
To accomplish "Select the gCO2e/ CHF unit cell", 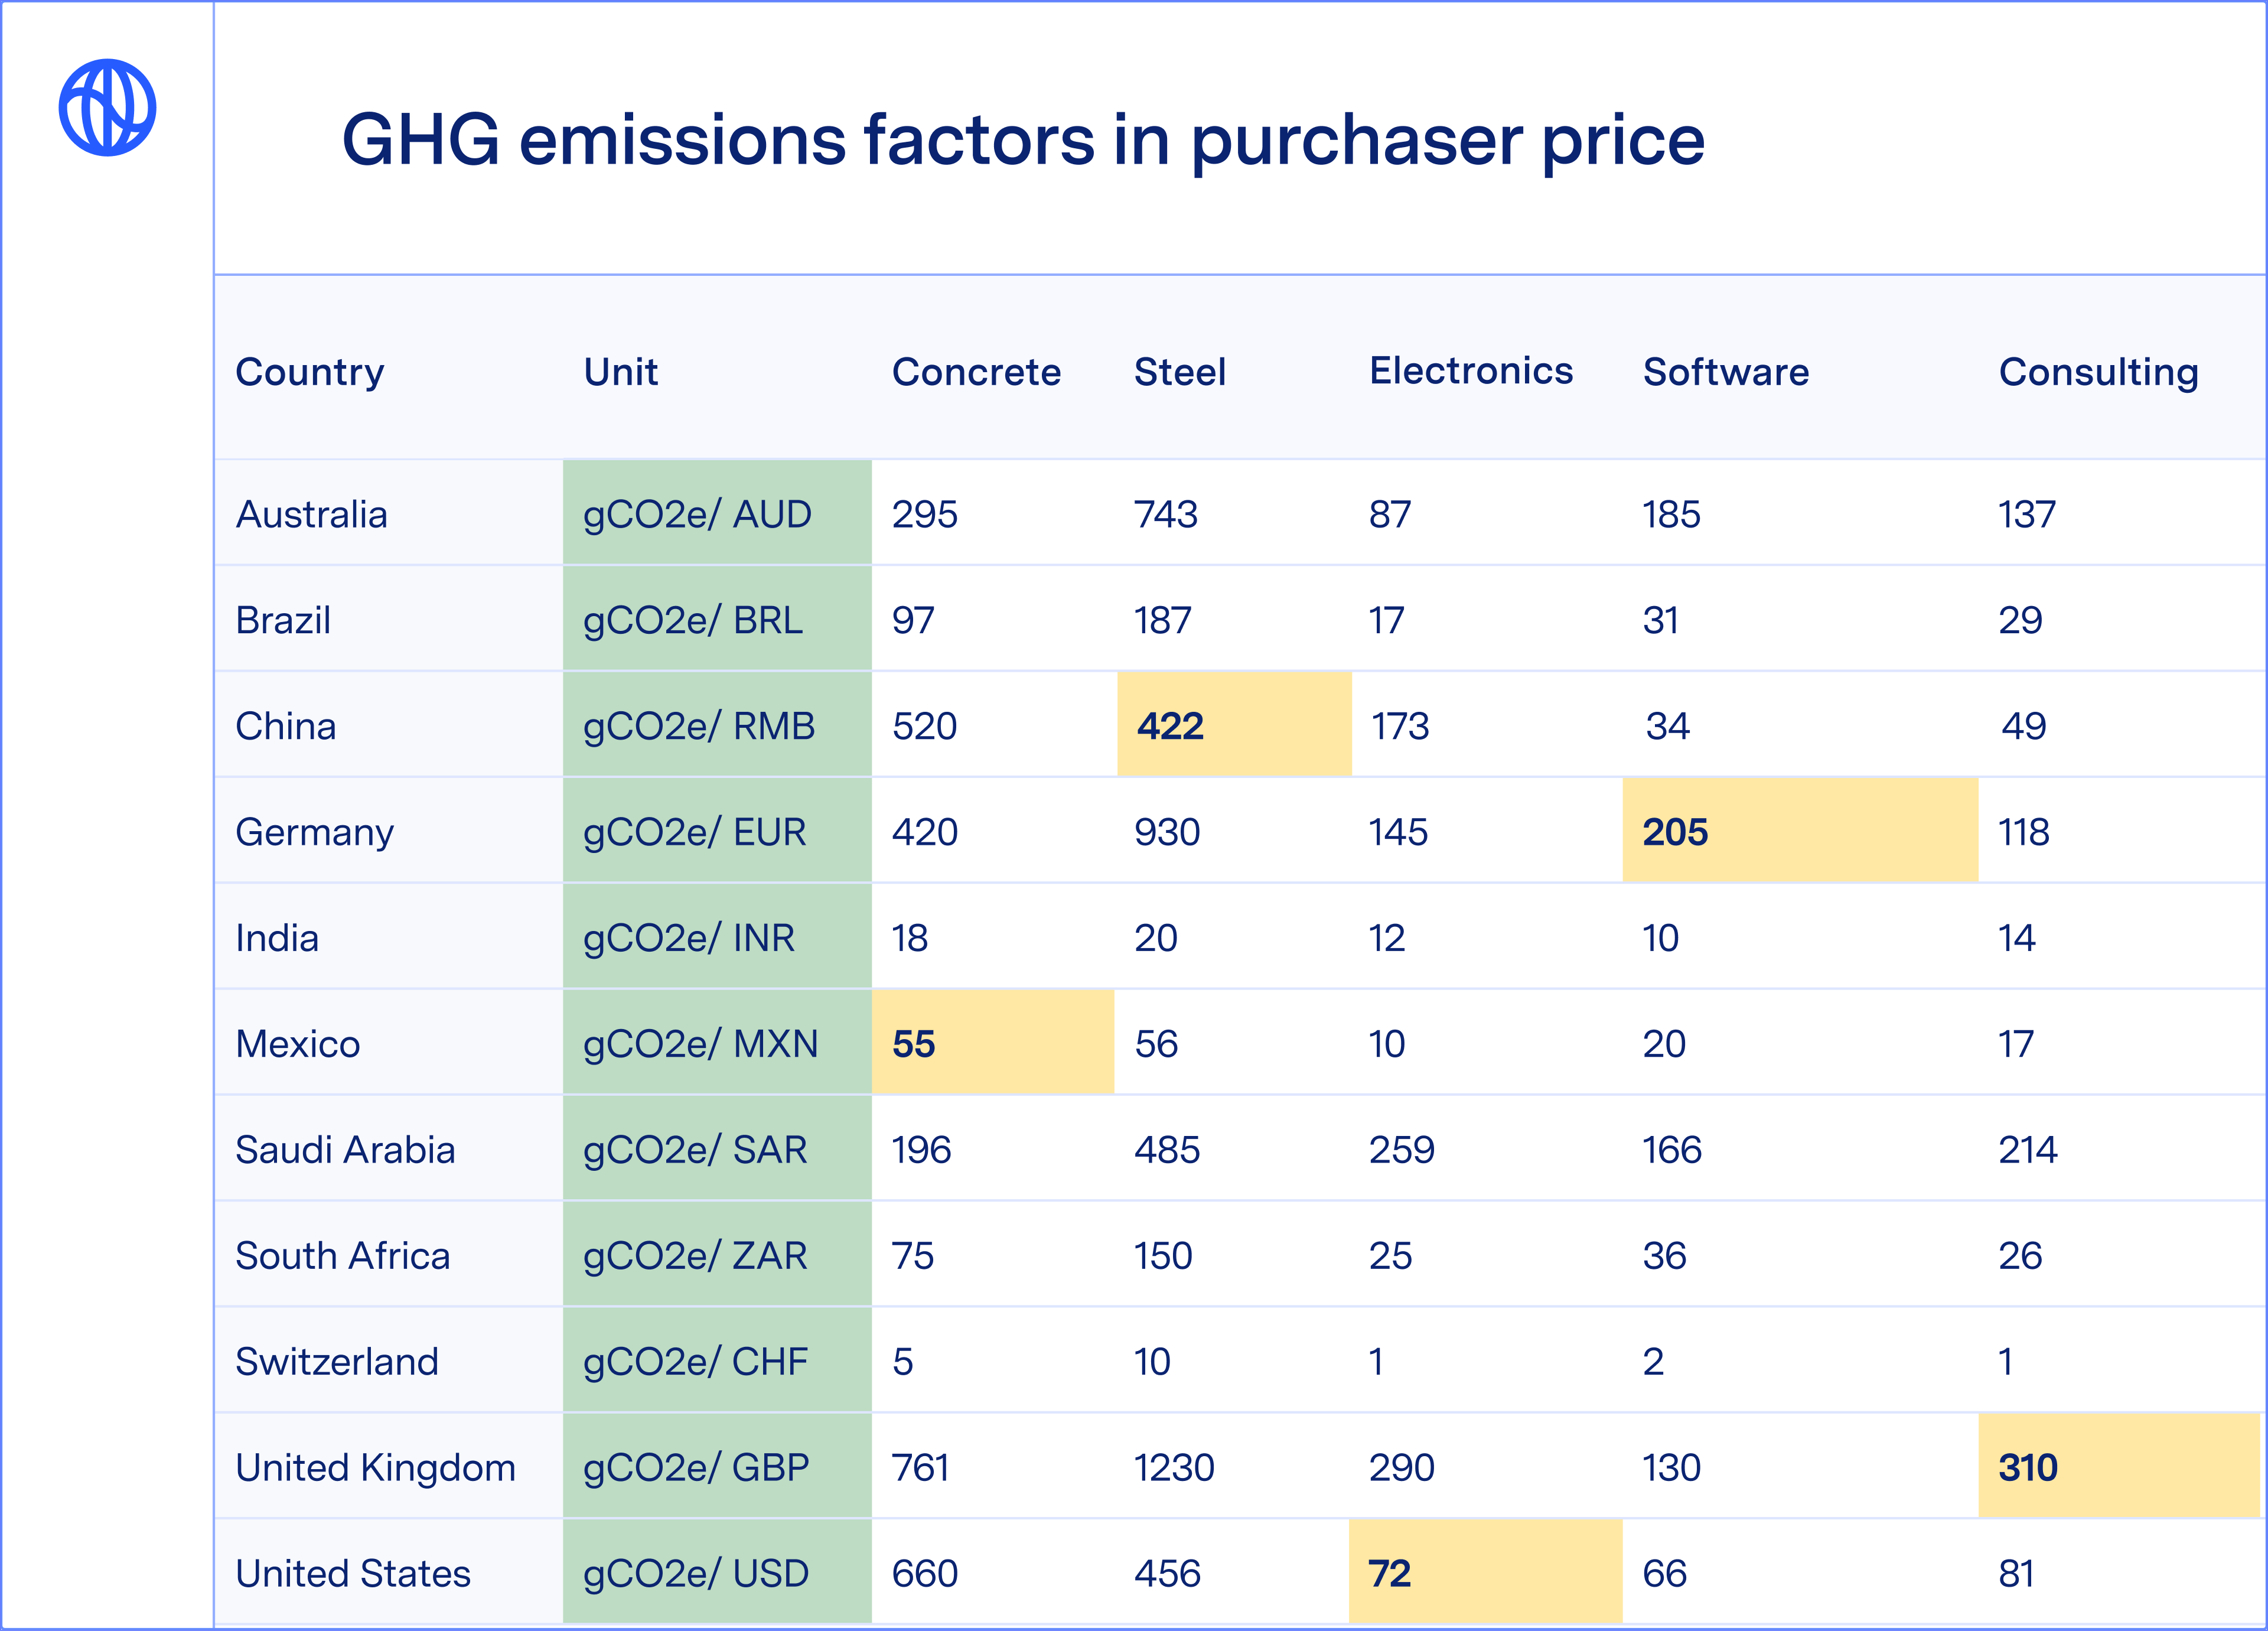I will coord(695,1362).
